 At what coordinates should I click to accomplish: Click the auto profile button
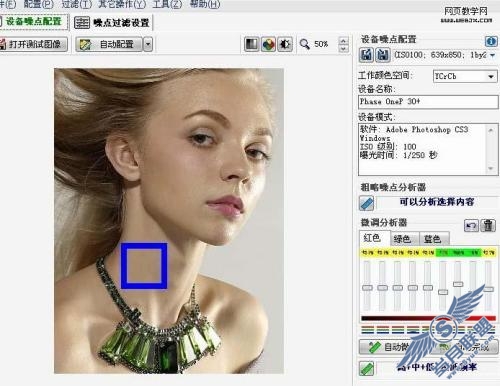tap(109, 44)
